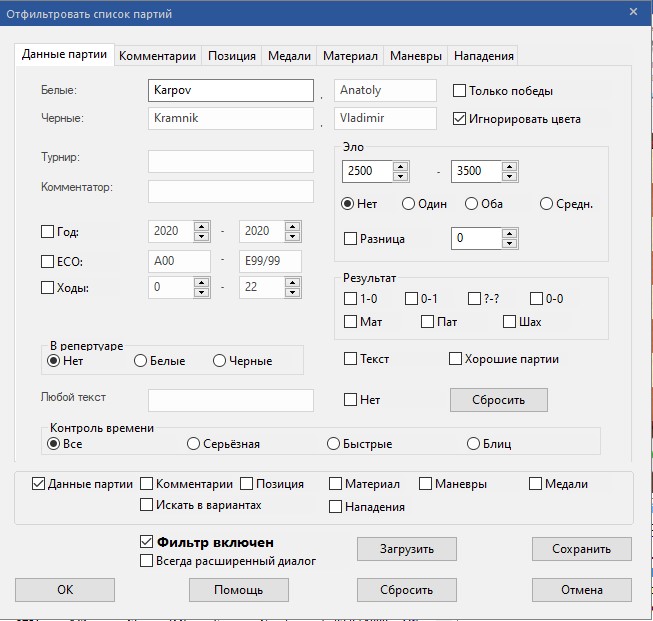Check the Пат result box
The width and height of the screenshot is (653, 621).
[x=427, y=322]
